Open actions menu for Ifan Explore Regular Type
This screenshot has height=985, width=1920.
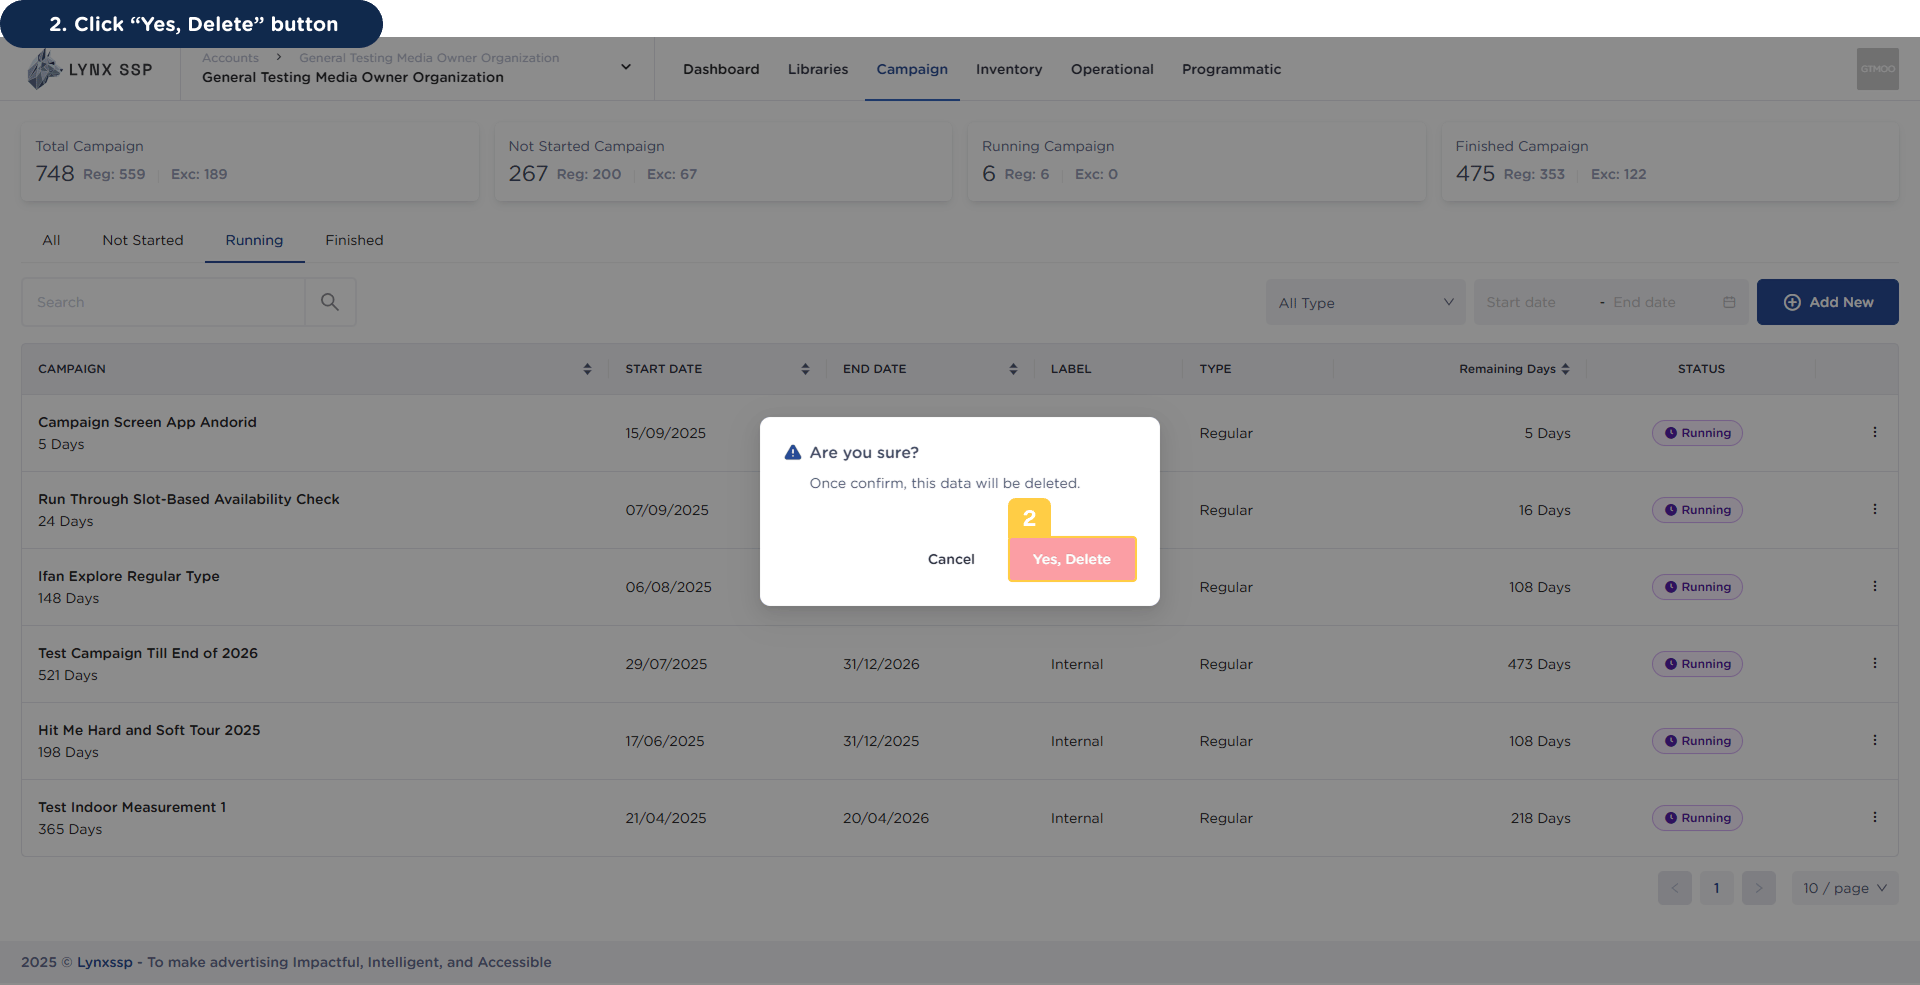1875,587
